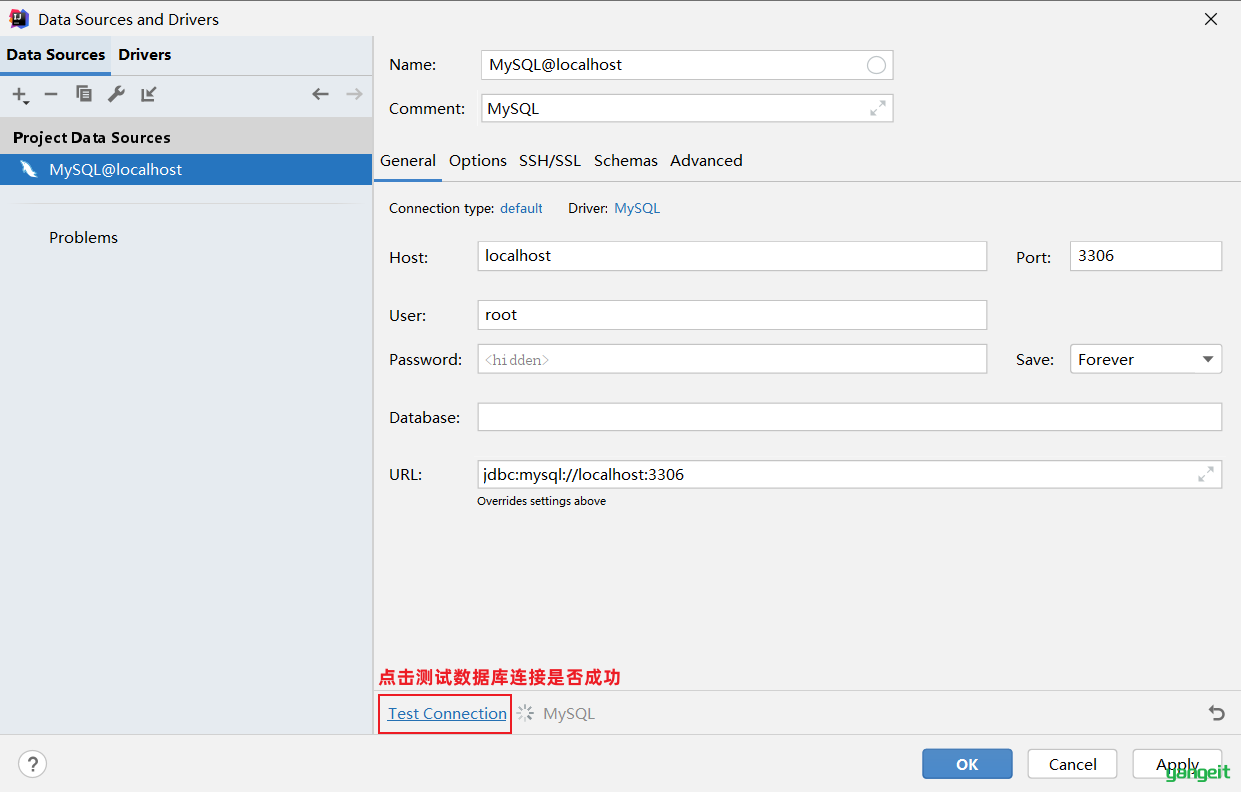This screenshot has height=792, width=1241.
Task: Expand the URL field editor
Action: [1206, 474]
